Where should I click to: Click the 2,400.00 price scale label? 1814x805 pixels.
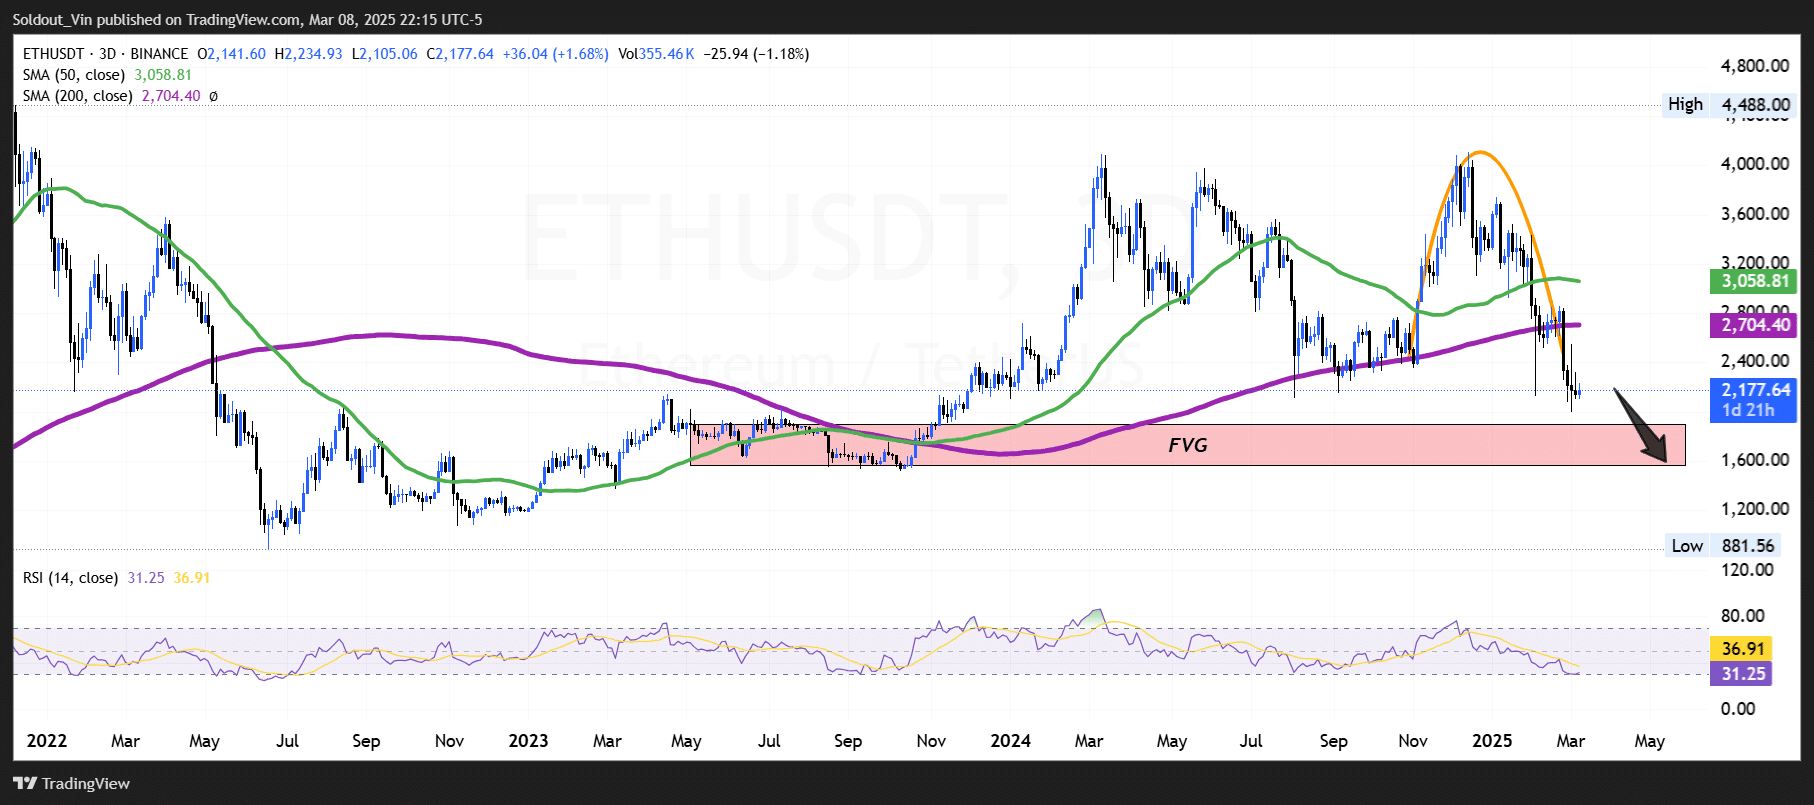1755,361
